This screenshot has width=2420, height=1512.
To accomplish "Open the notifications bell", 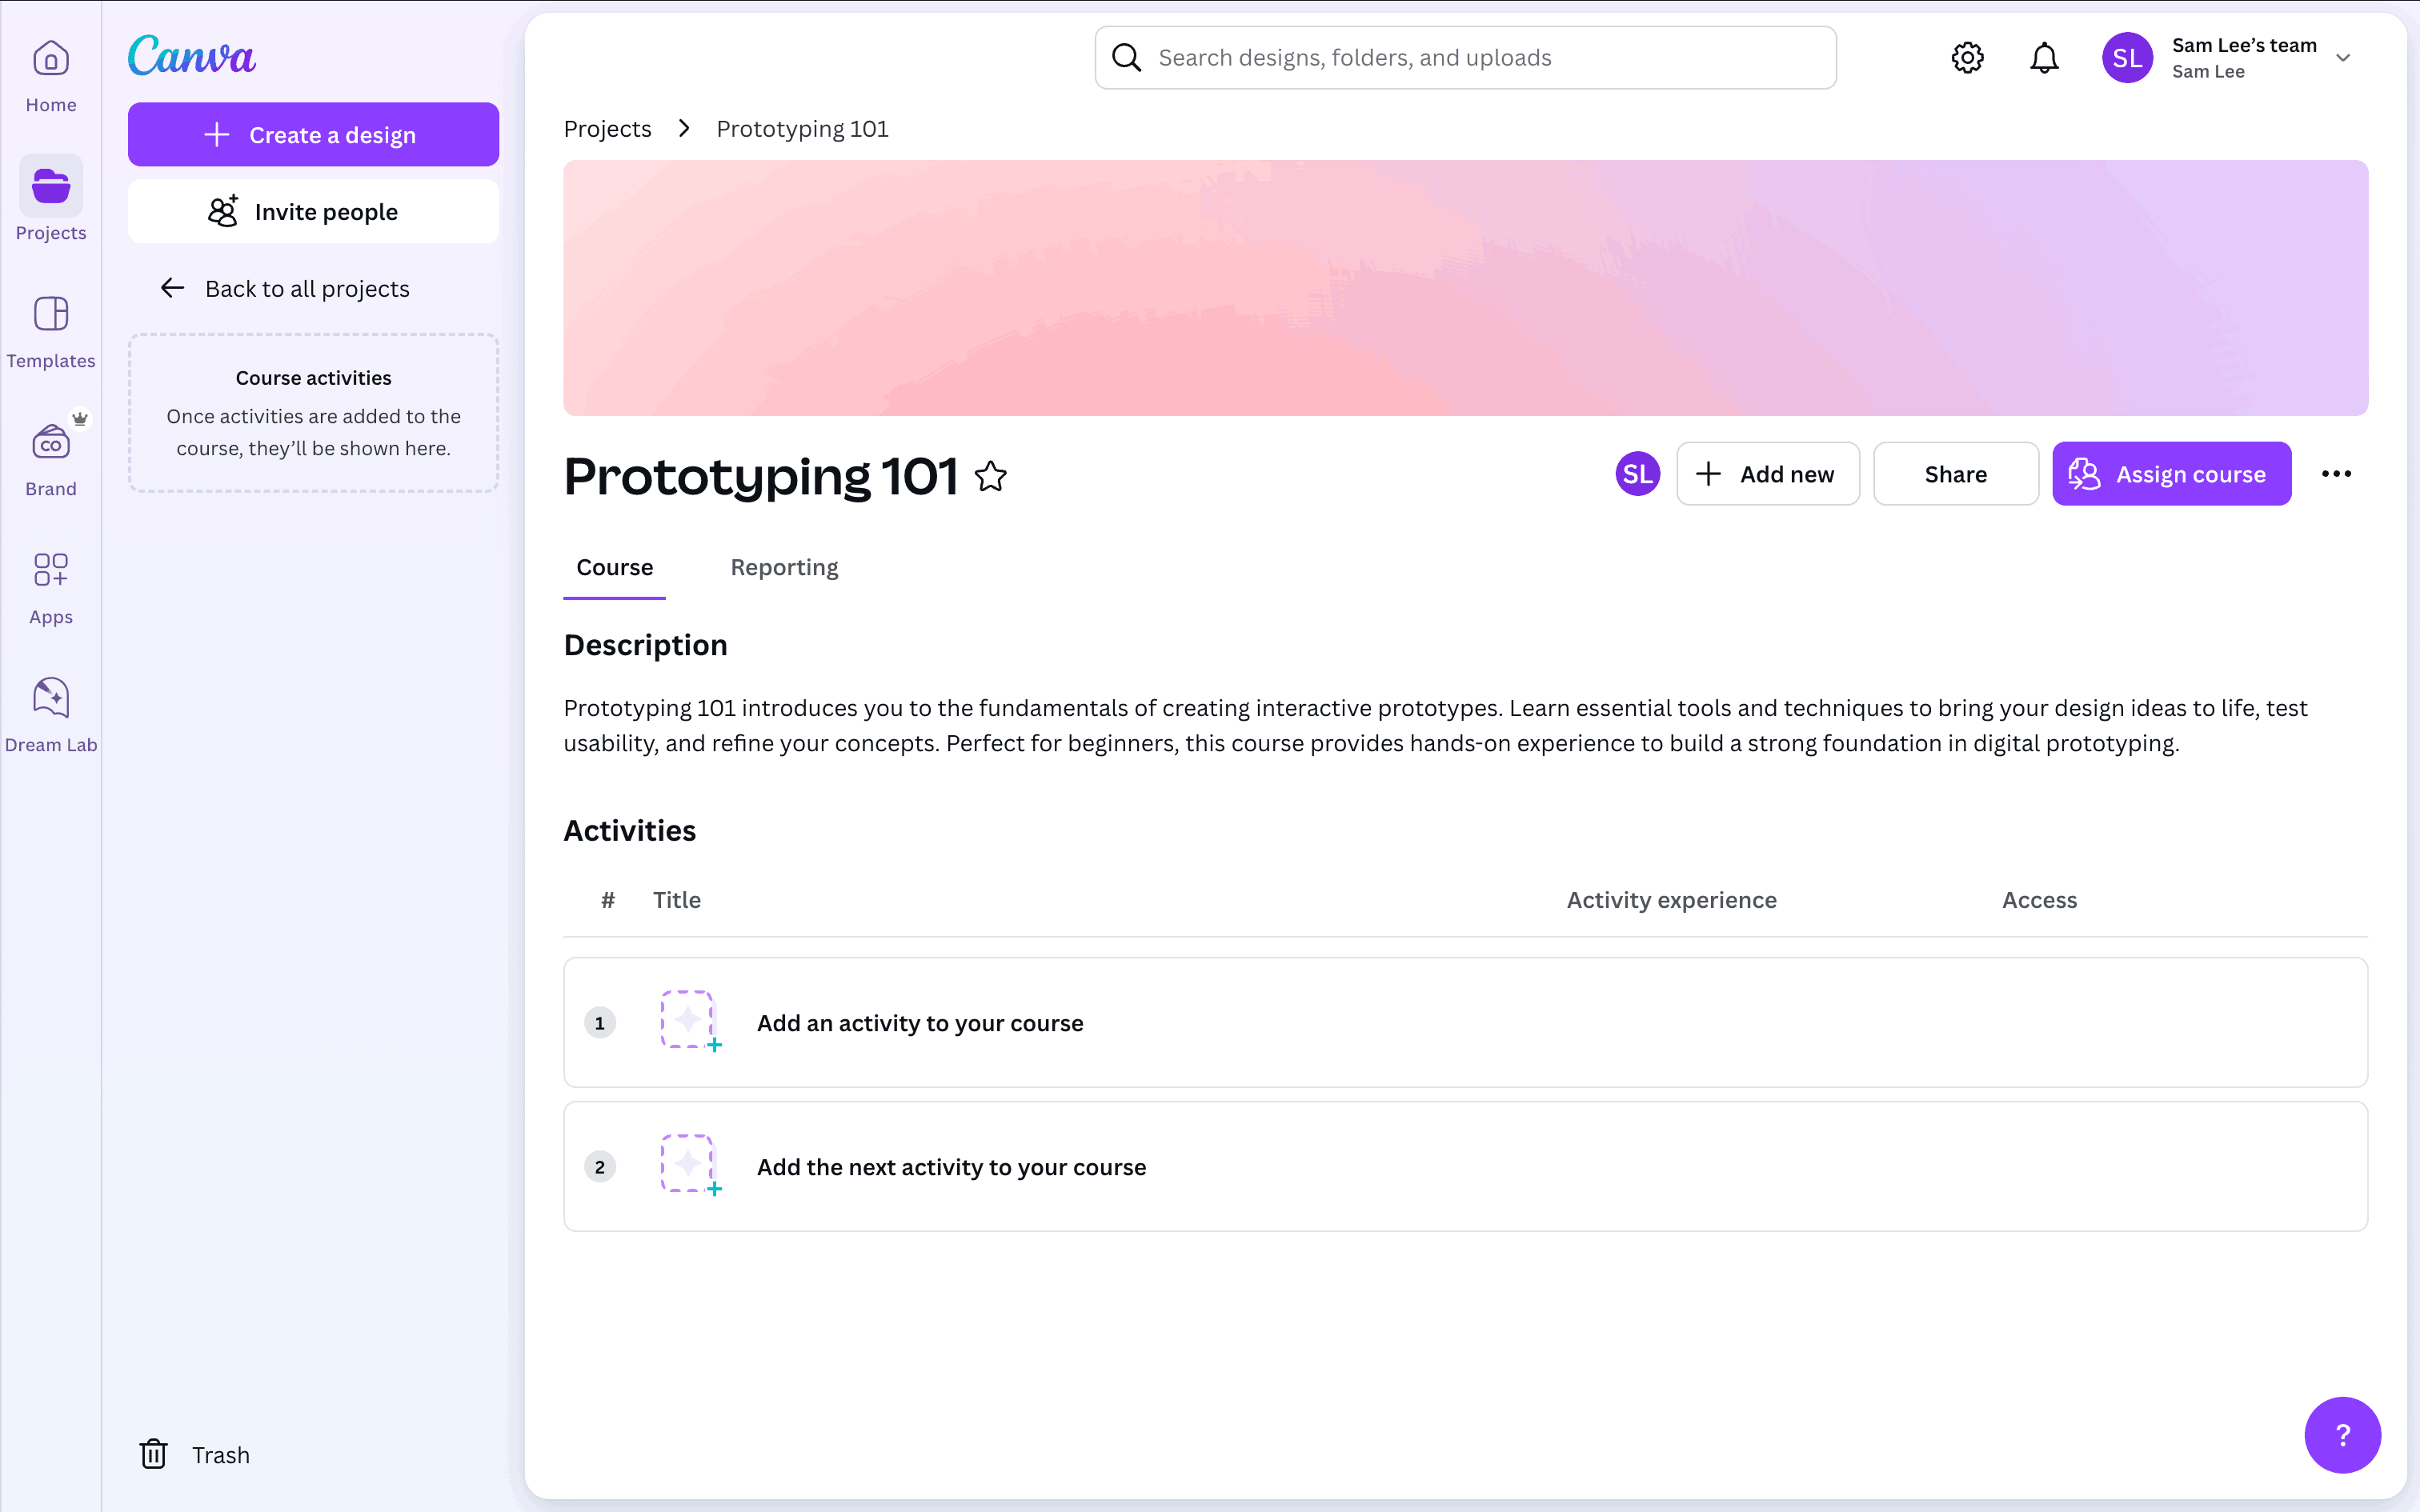I will click(2044, 58).
